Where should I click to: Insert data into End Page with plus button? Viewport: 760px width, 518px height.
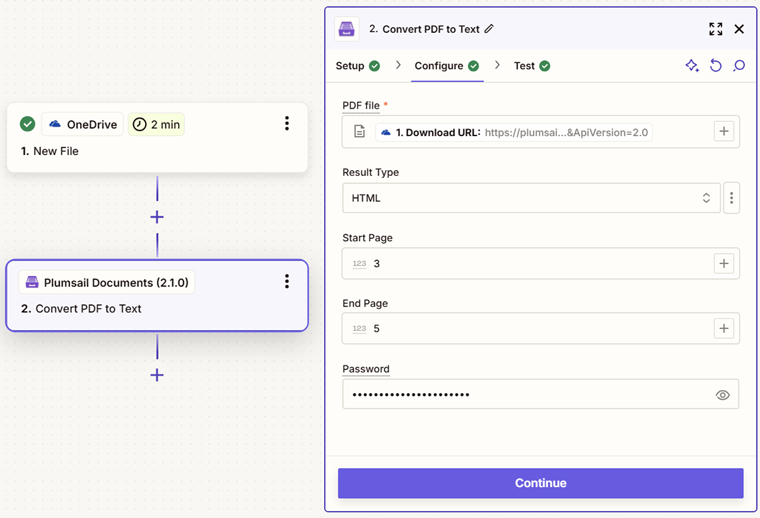click(x=724, y=329)
